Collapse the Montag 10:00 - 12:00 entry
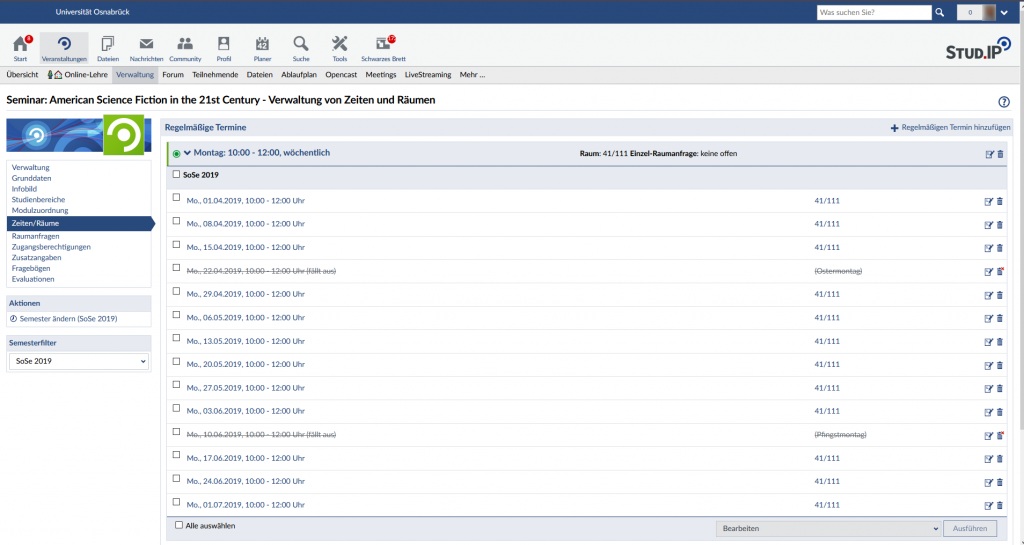This screenshot has width=1024, height=545. click(187, 153)
